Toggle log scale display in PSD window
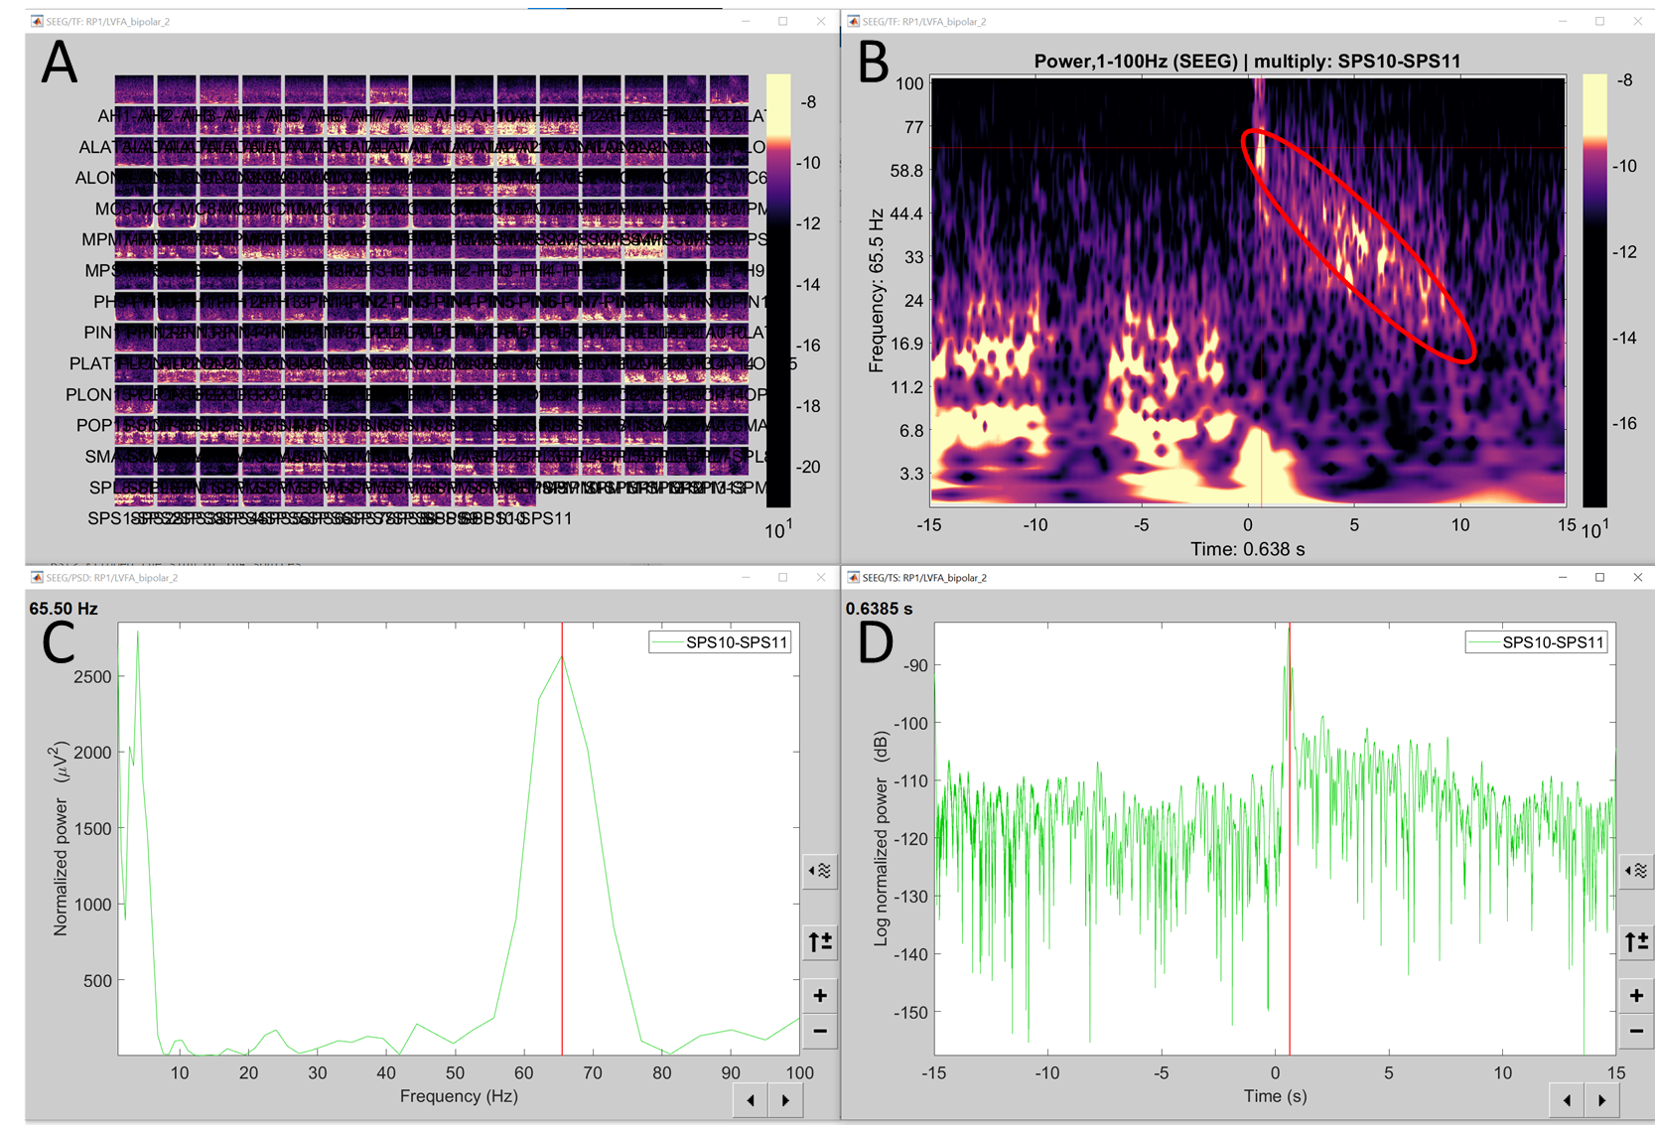1655x1125 pixels. pyautogui.click(x=820, y=871)
